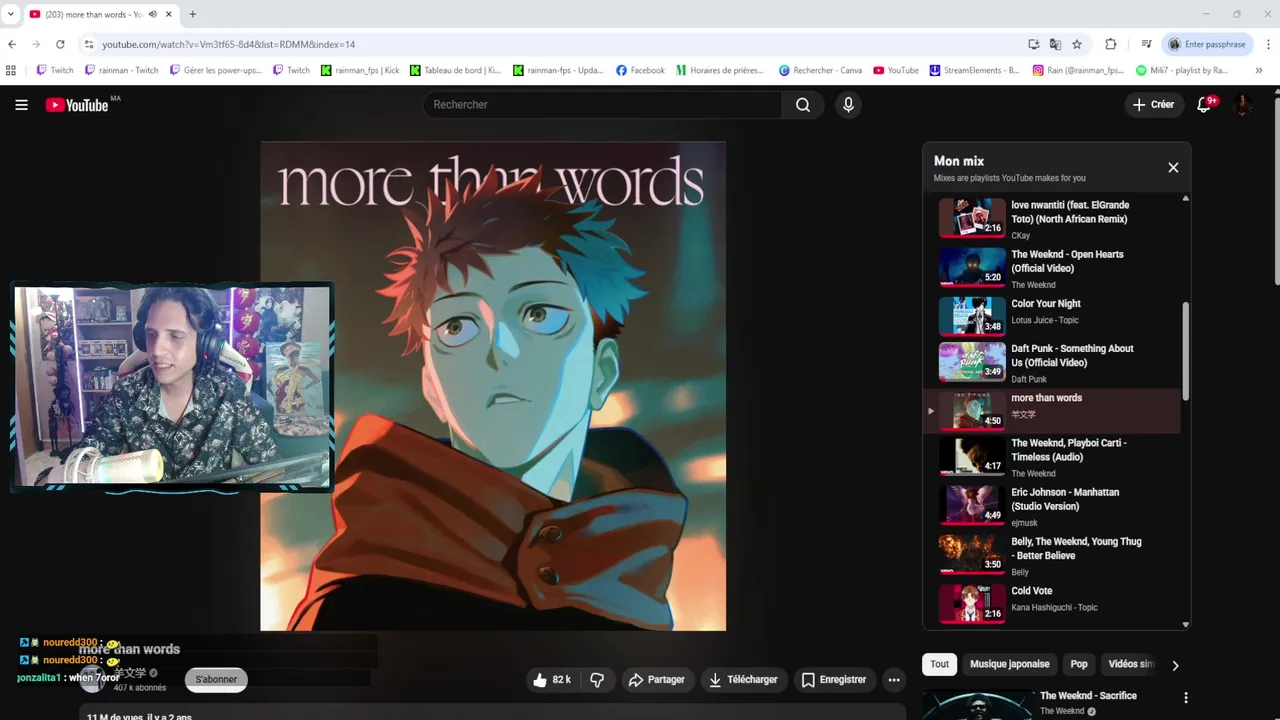Open the extensions puzzle icon

pyautogui.click(x=1111, y=44)
